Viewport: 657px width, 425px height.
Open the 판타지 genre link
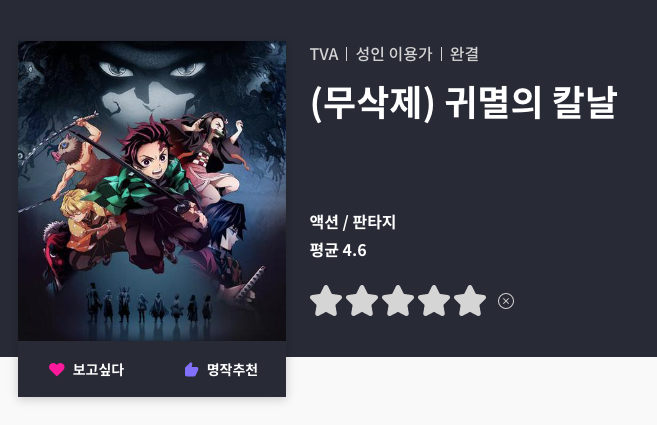[x=374, y=222]
